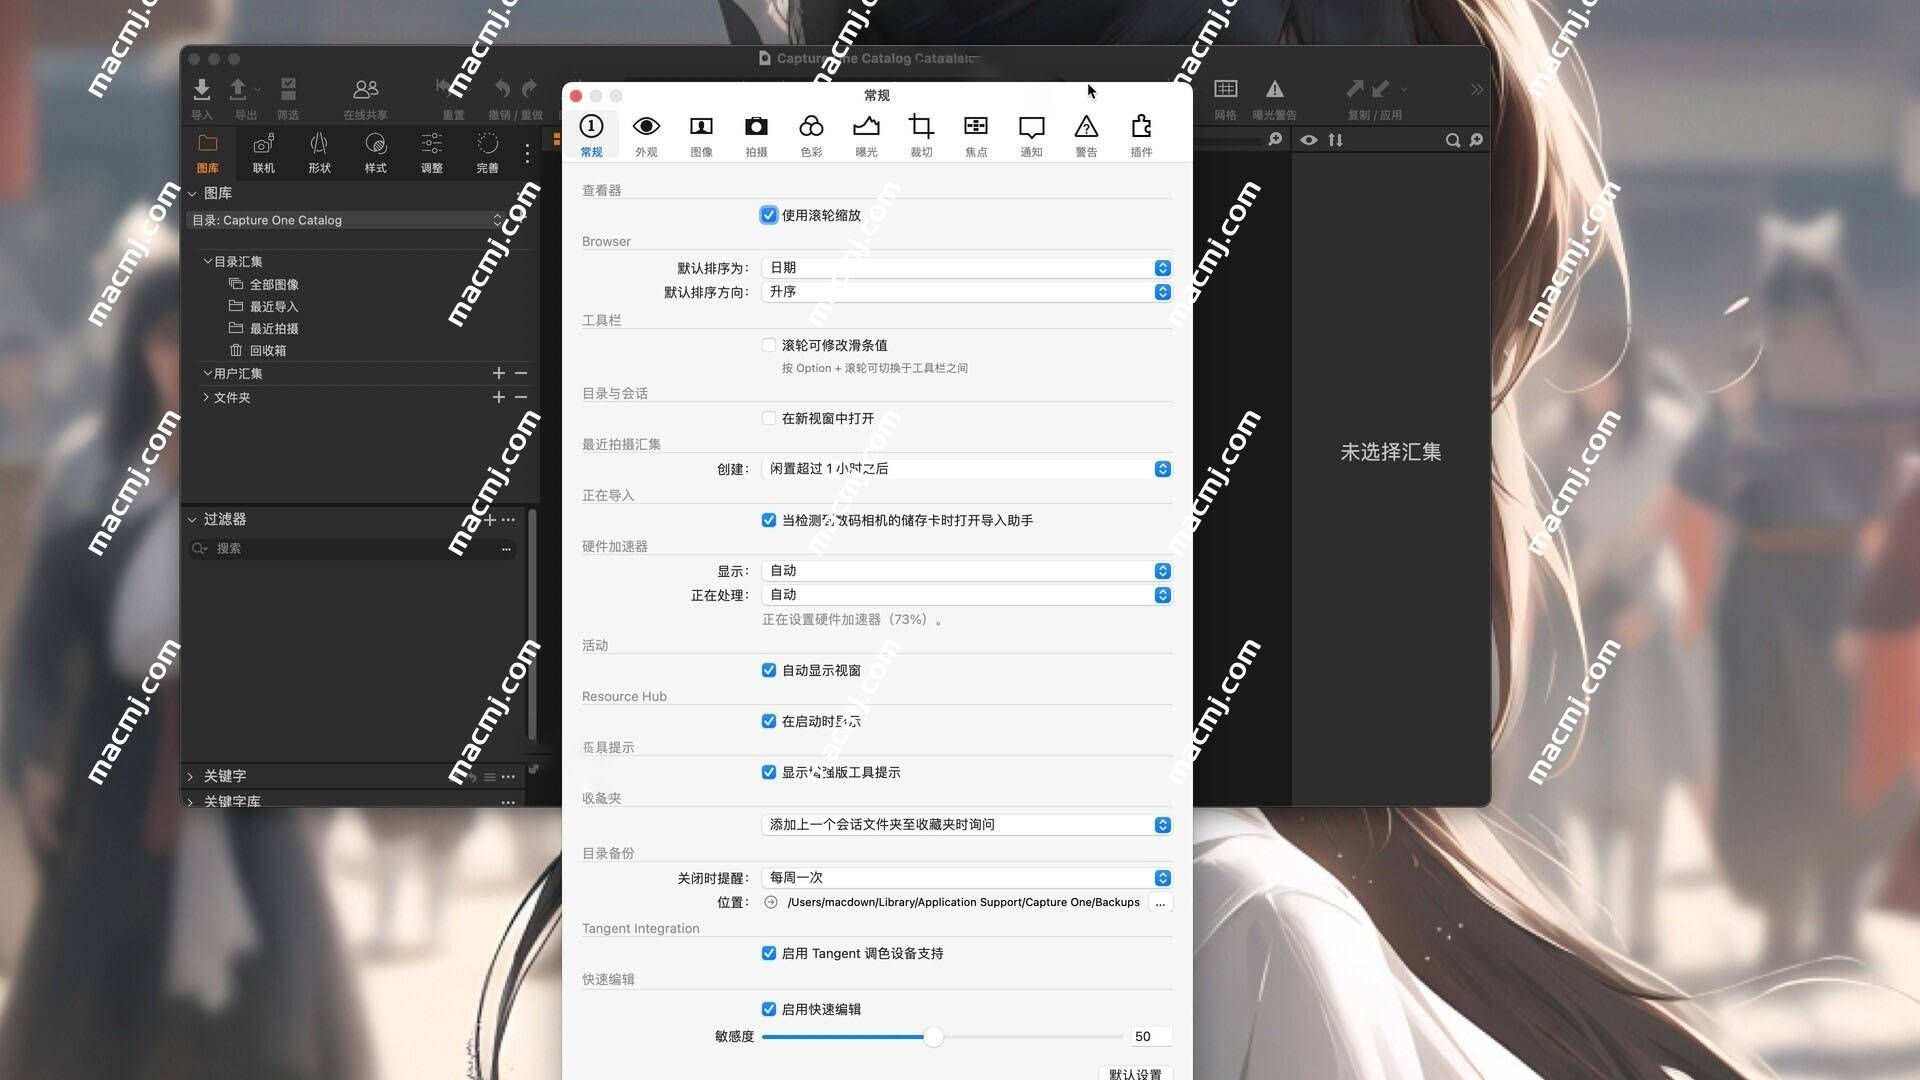
Task: Enable 滚轮可修改滑条值 checkbox
Action: coord(768,345)
